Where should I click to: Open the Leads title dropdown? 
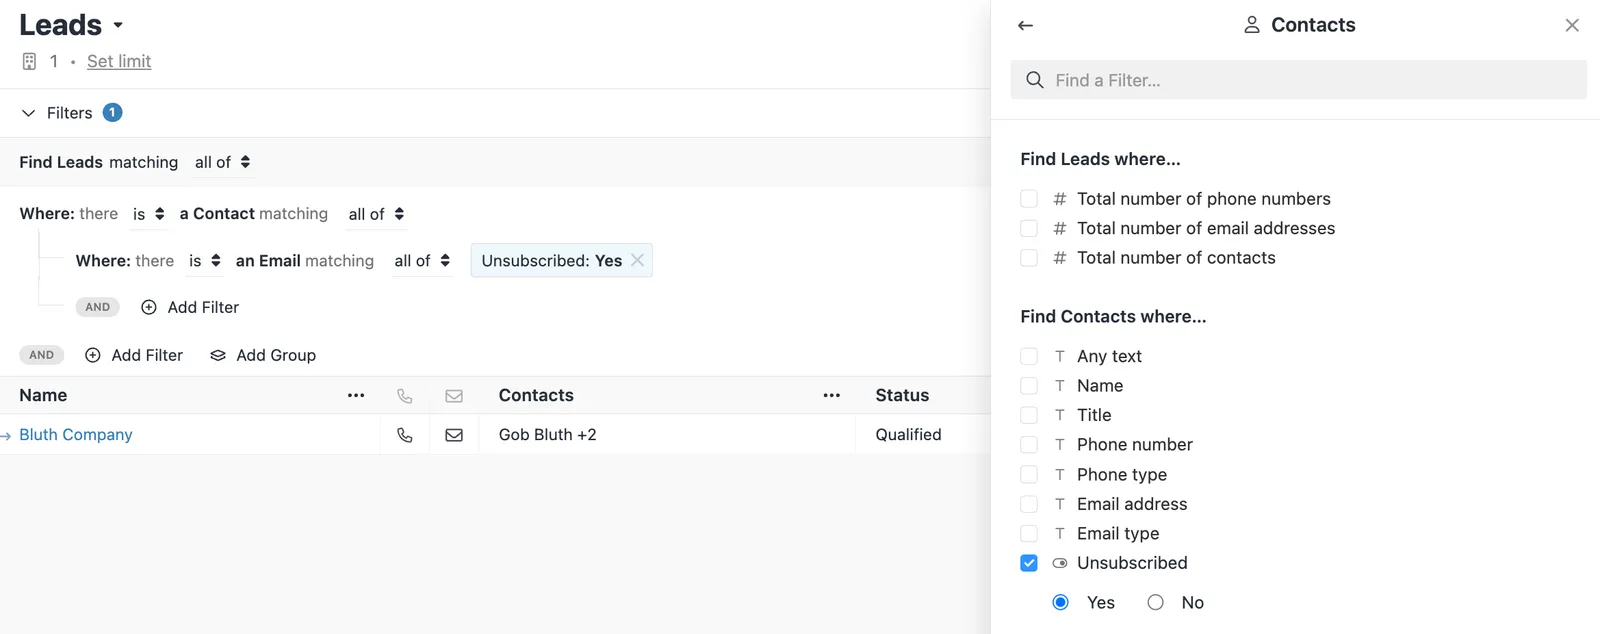coord(118,26)
